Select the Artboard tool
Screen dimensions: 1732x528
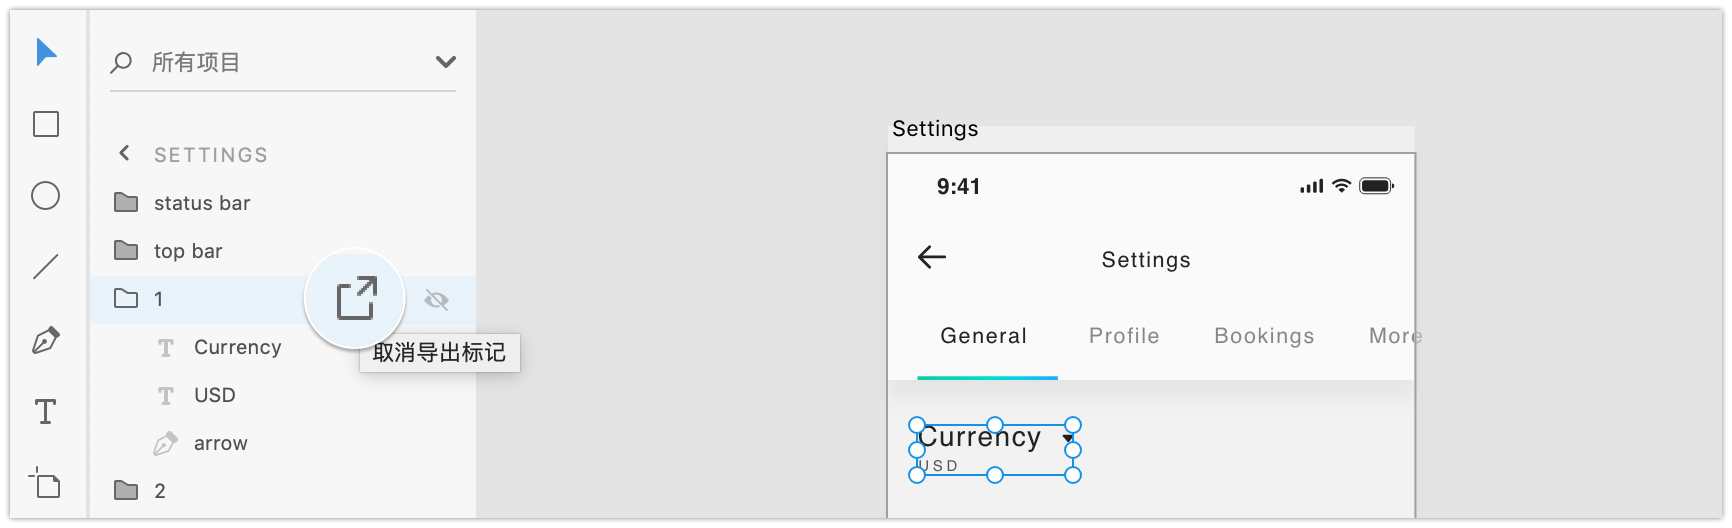(x=46, y=483)
